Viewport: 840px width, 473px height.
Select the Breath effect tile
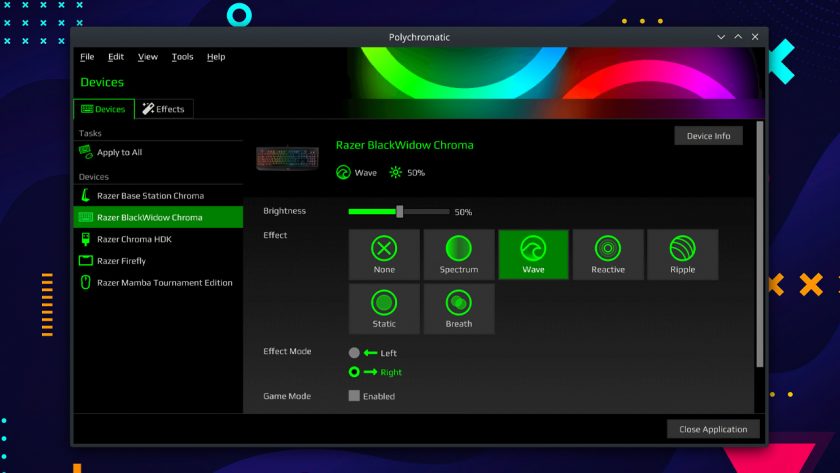pos(459,309)
